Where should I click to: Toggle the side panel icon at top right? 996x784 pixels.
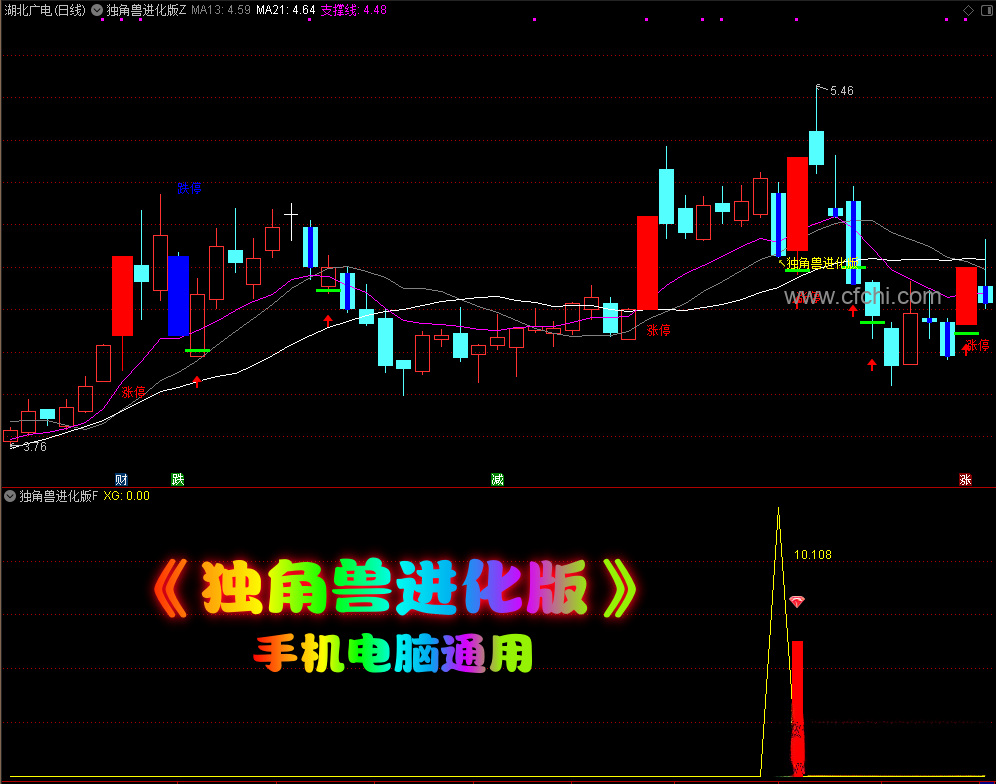(x=987, y=10)
